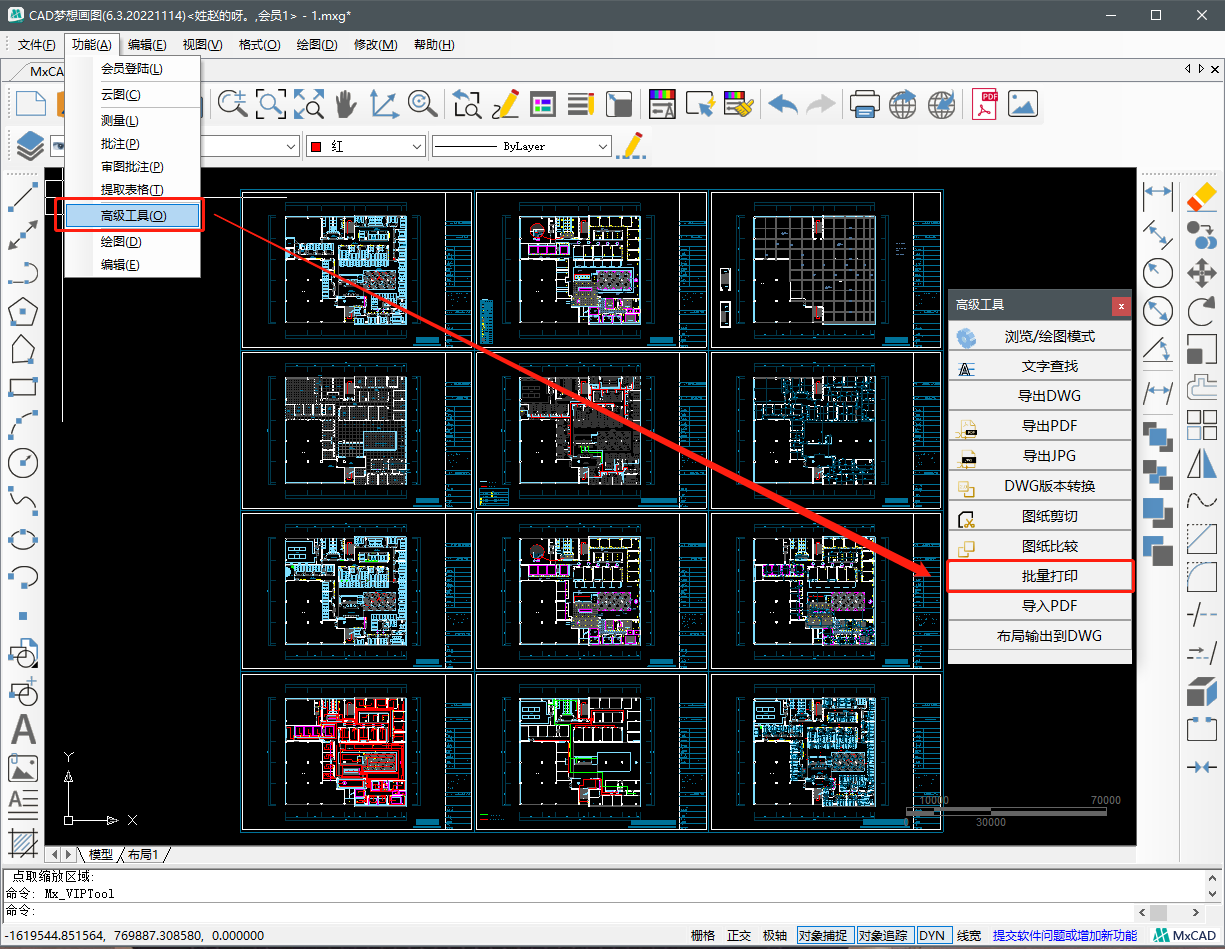Close the 高级工具 panel
Screen dimensions: 1225x949
(1121, 305)
